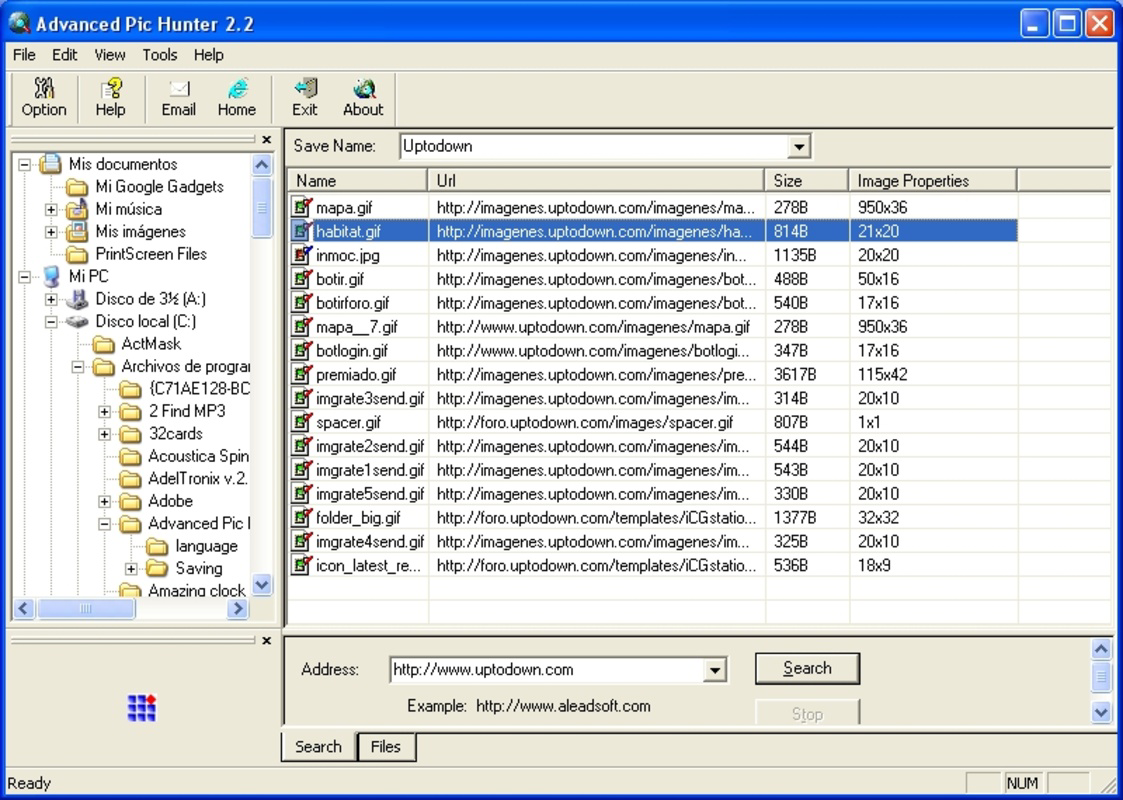
Task: Select the PrintScreen Files folder
Action: [151, 254]
